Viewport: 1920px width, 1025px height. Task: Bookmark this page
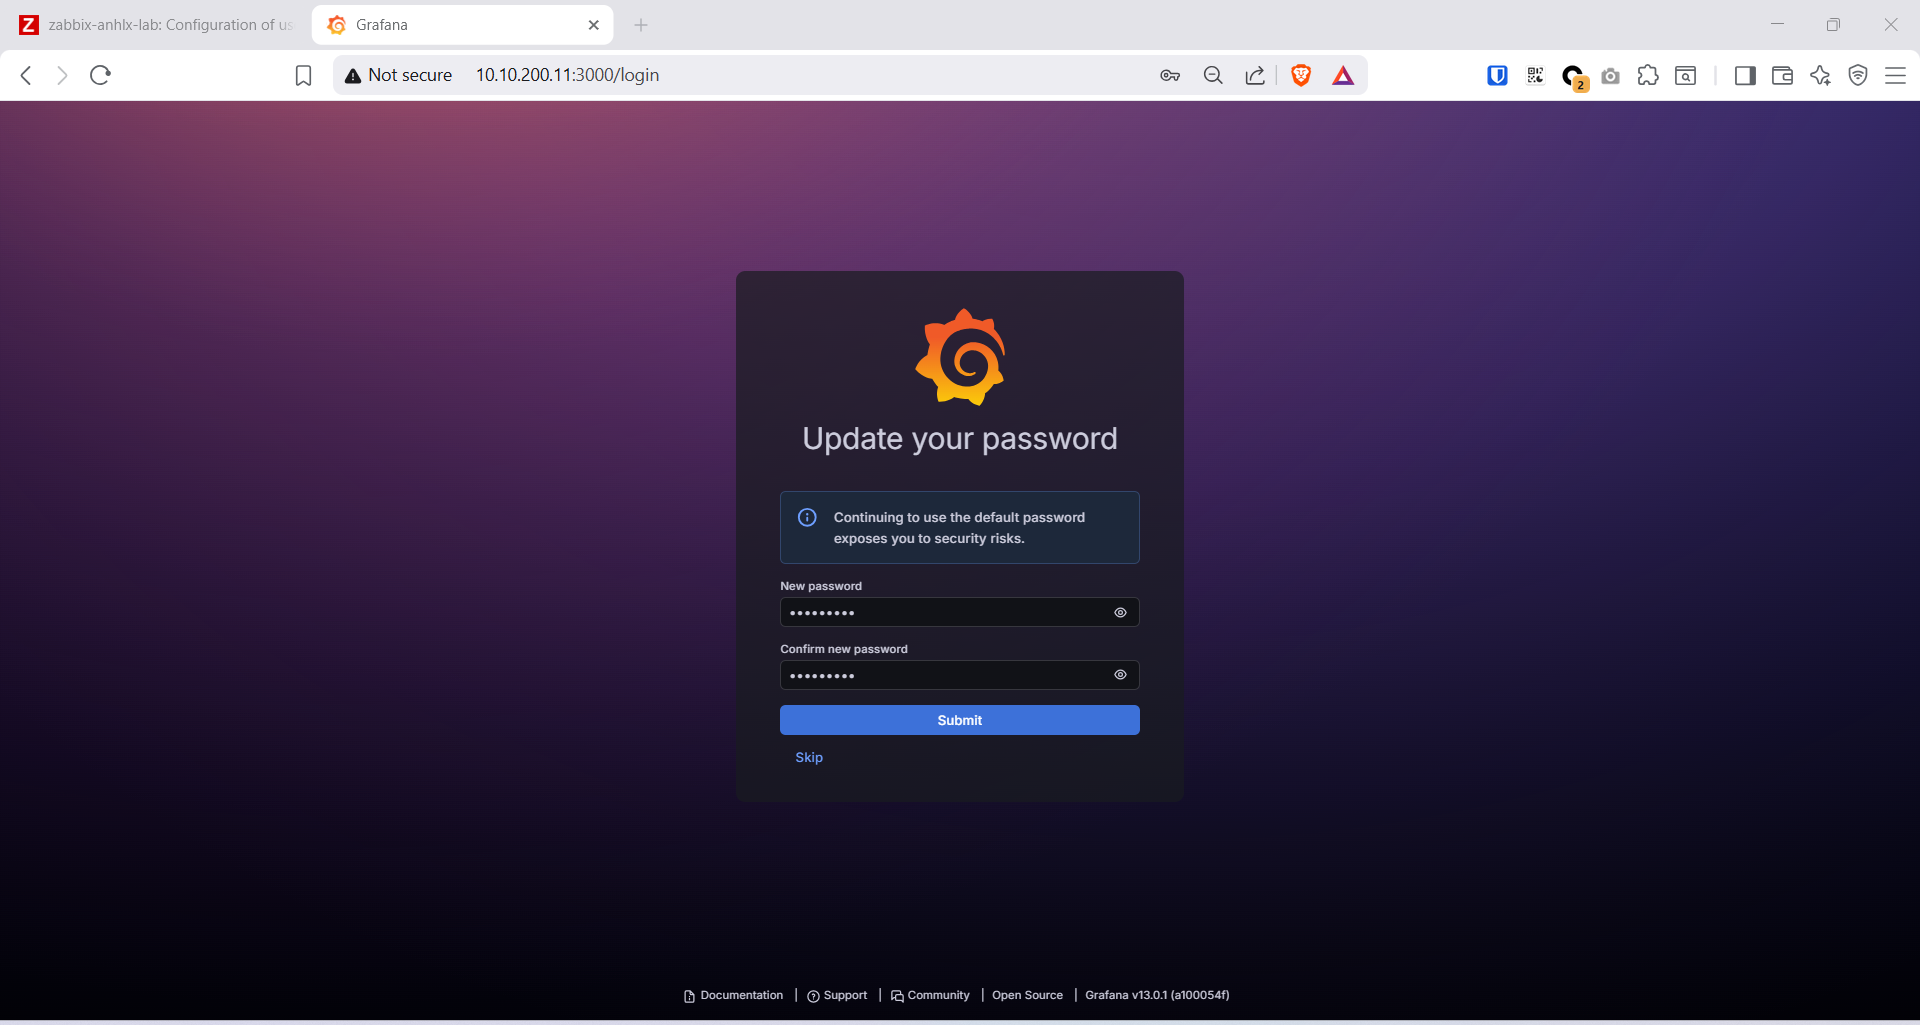coord(303,76)
